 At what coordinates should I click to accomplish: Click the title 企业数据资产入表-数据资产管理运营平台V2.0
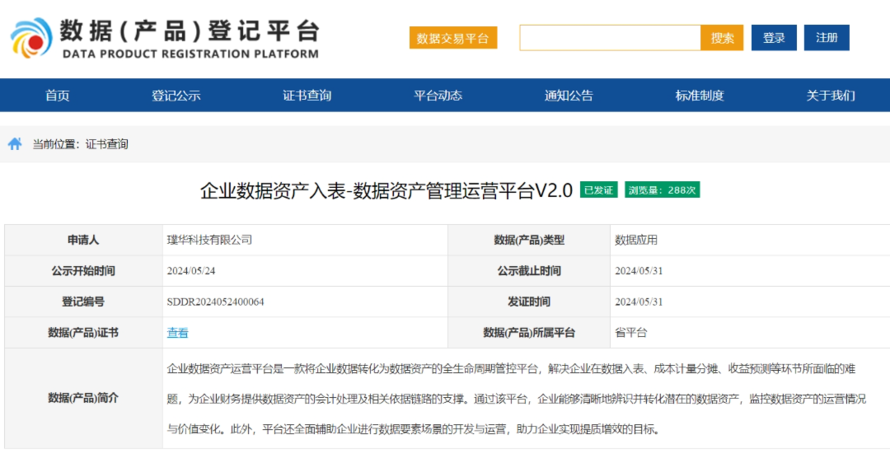click(x=386, y=191)
